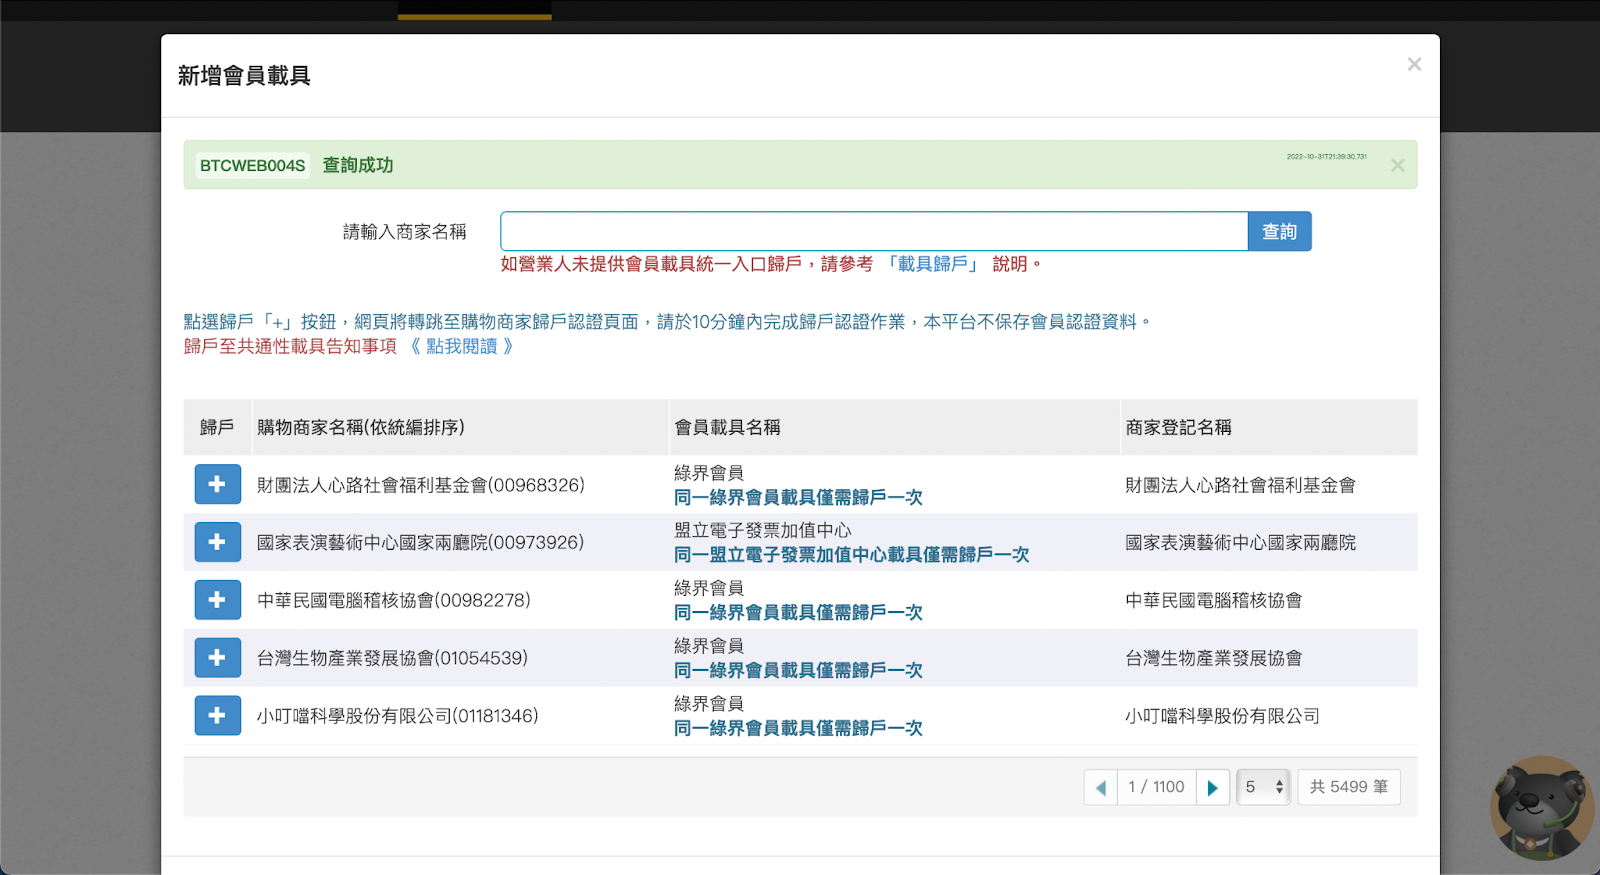This screenshot has width=1600, height=875.
Task: Click plus button for 國家表演藝術中心國家兩廳院 row
Action: pyautogui.click(x=217, y=542)
